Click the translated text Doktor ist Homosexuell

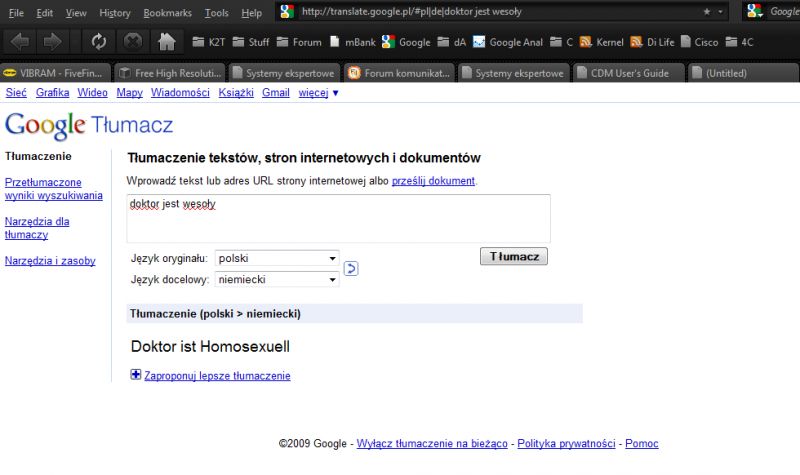[210, 346]
